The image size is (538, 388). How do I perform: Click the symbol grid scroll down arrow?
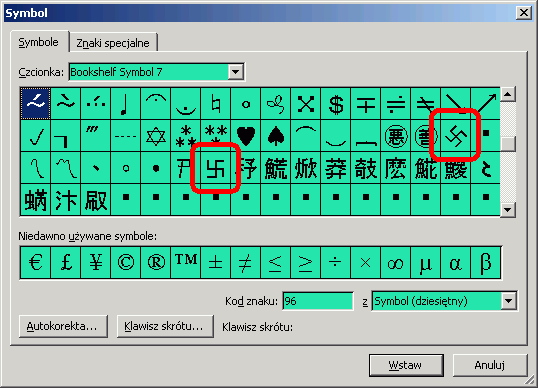pos(508,210)
